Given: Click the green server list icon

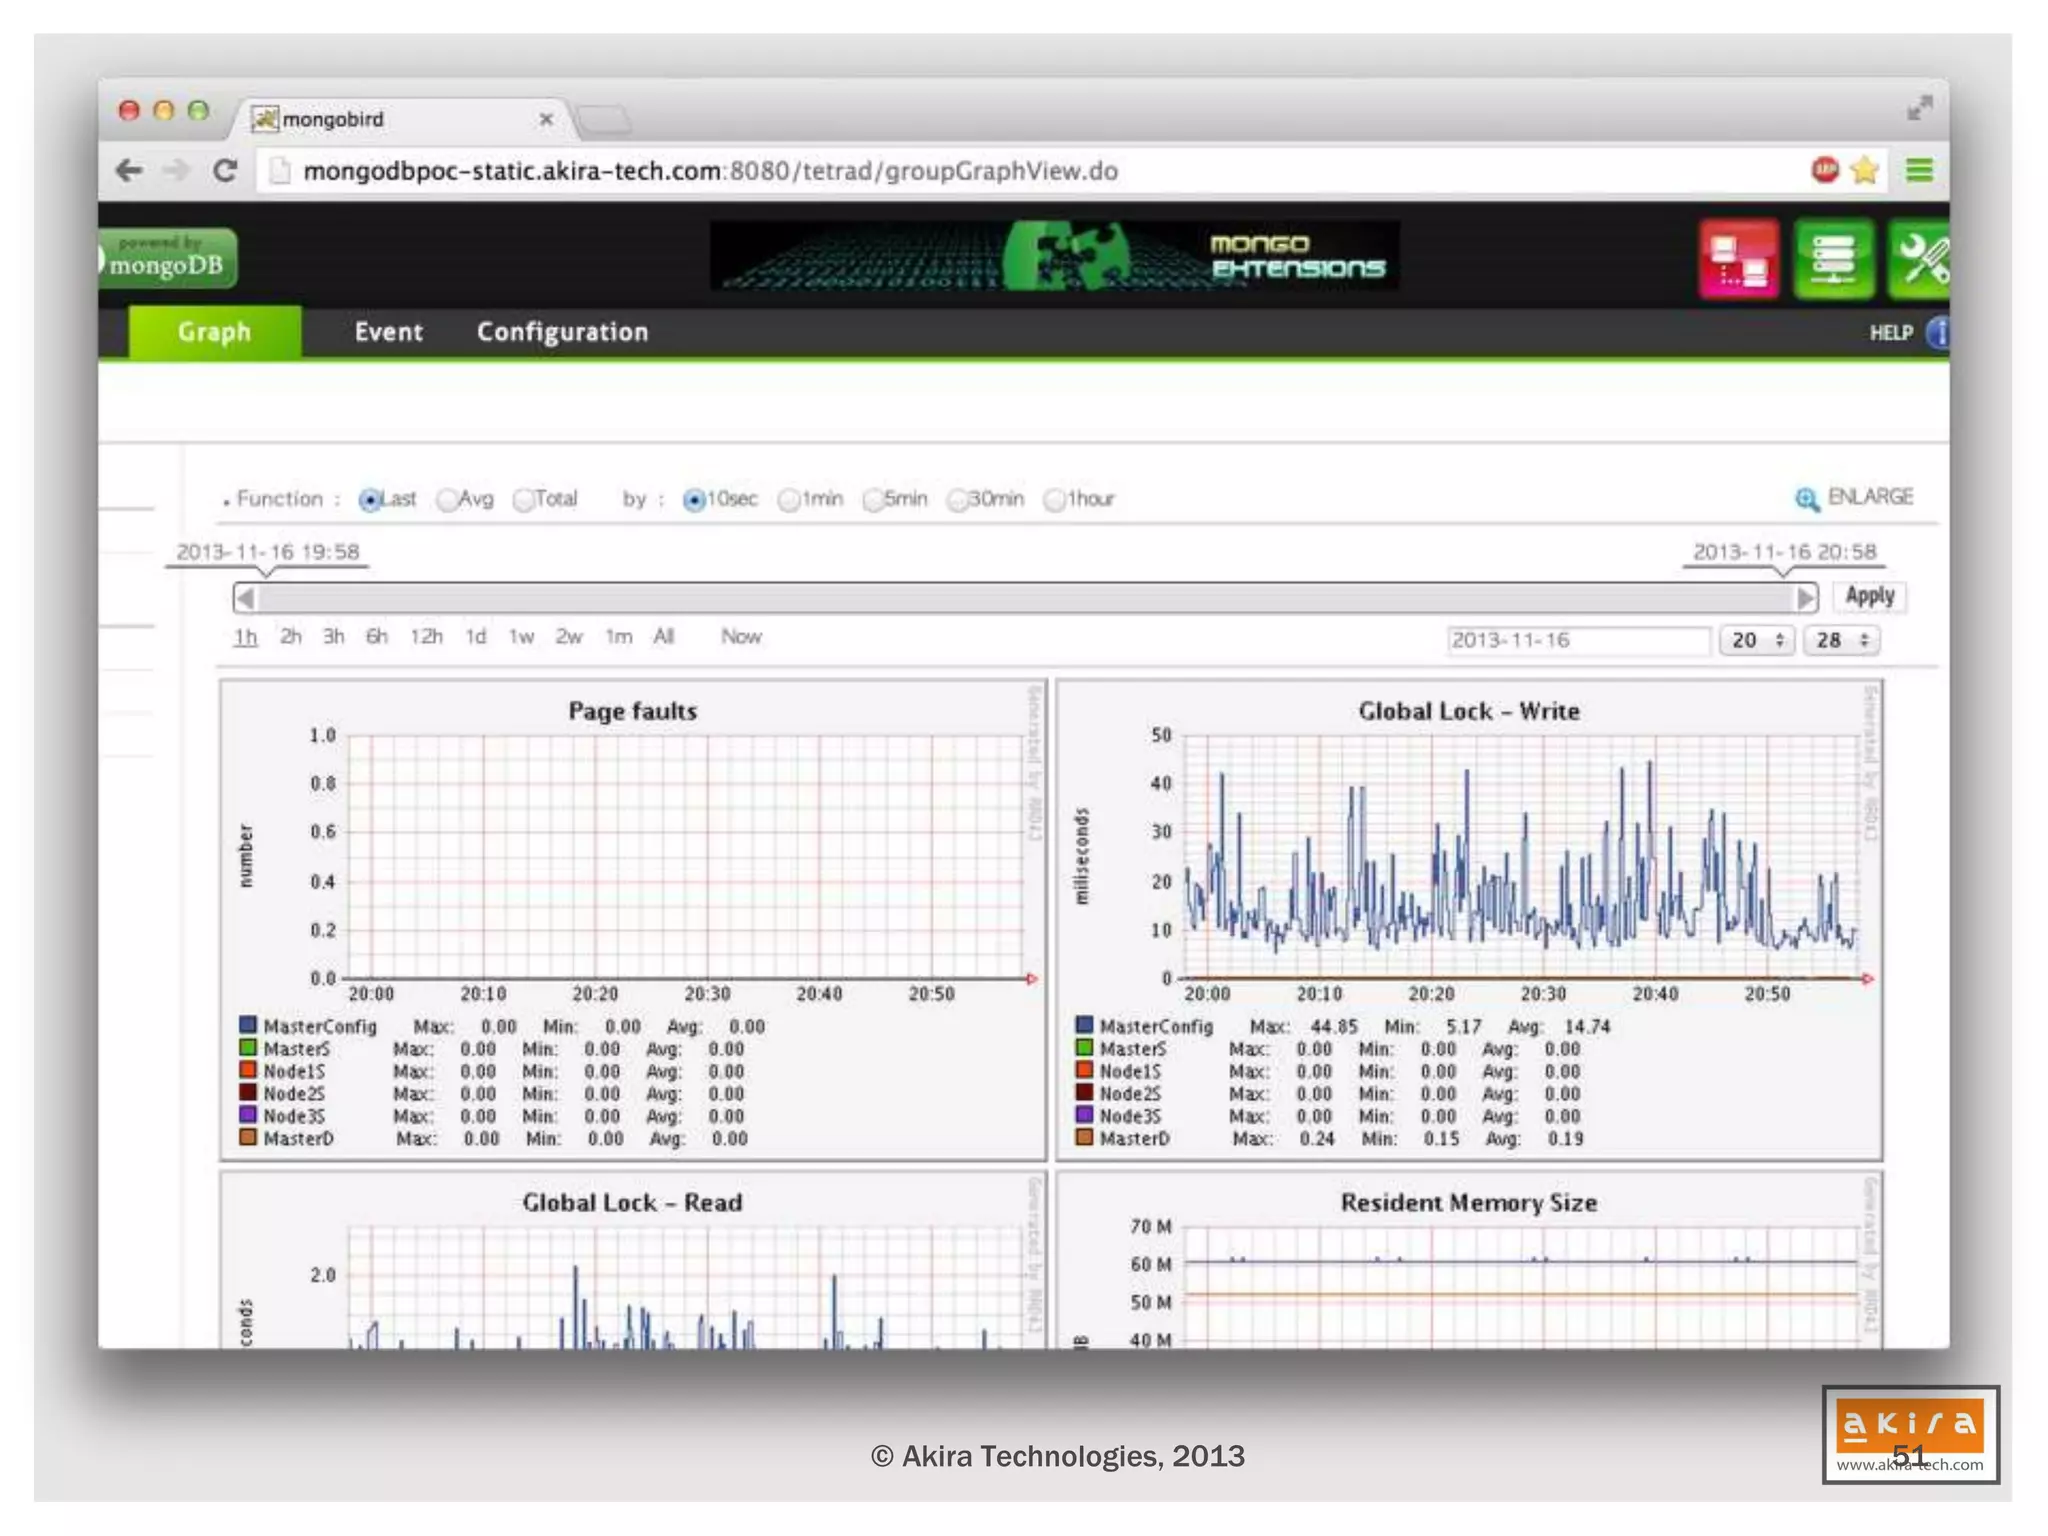Looking at the screenshot, I should tap(1832, 259).
